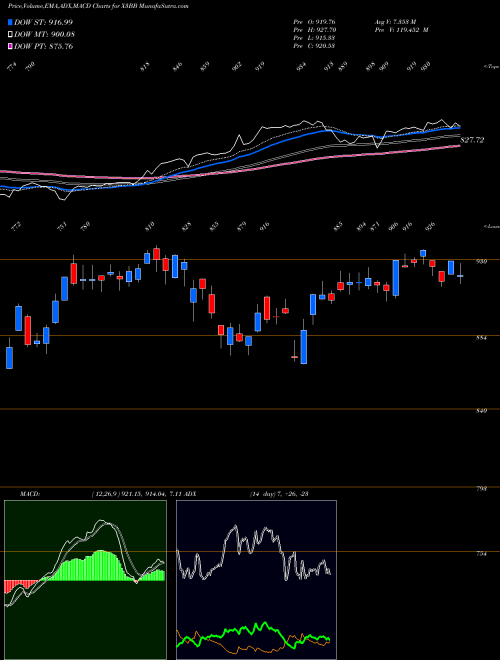Click the 754 price axis label
The width and height of the screenshot is (500, 660).
pos(481,554)
